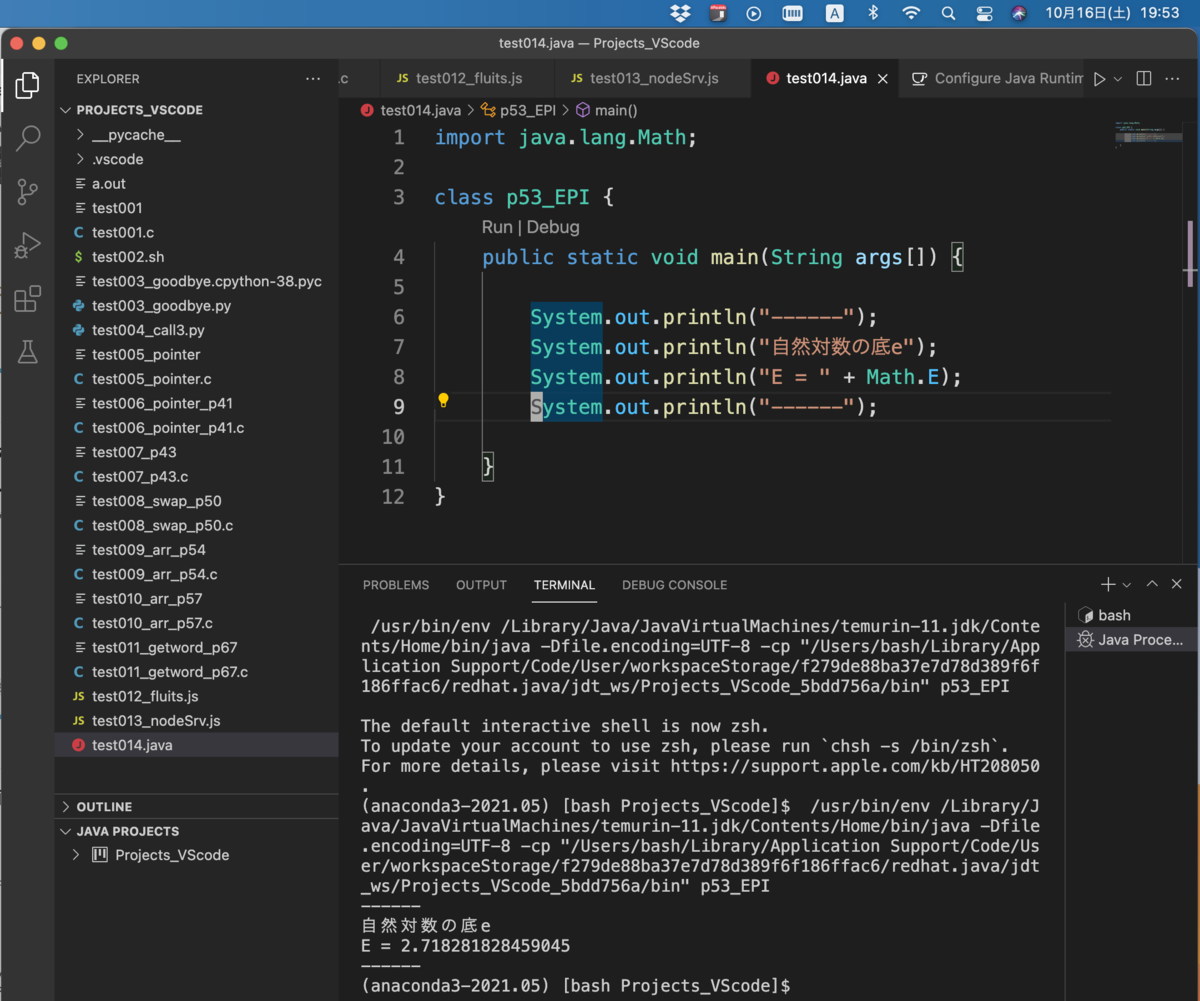
Task: Toggle the sidebar with the Explorer icon
Action: click(26, 85)
